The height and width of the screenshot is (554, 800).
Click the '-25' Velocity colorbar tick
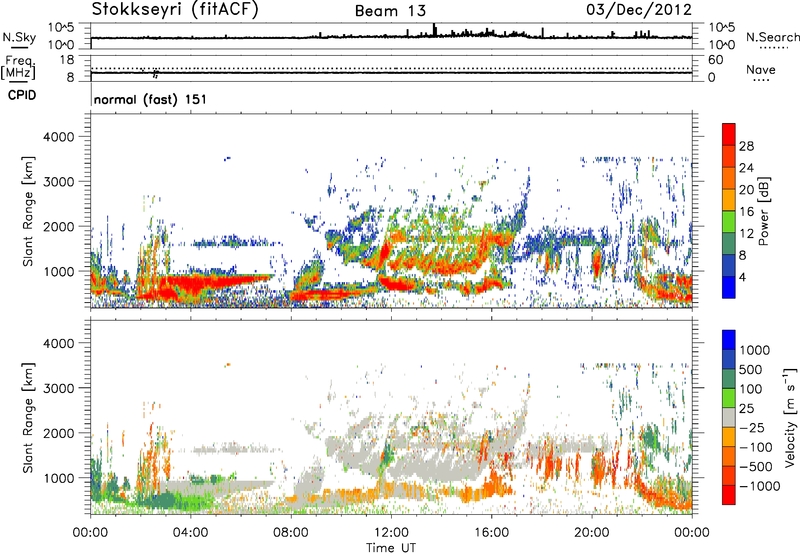pyautogui.click(x=752, y=428)
